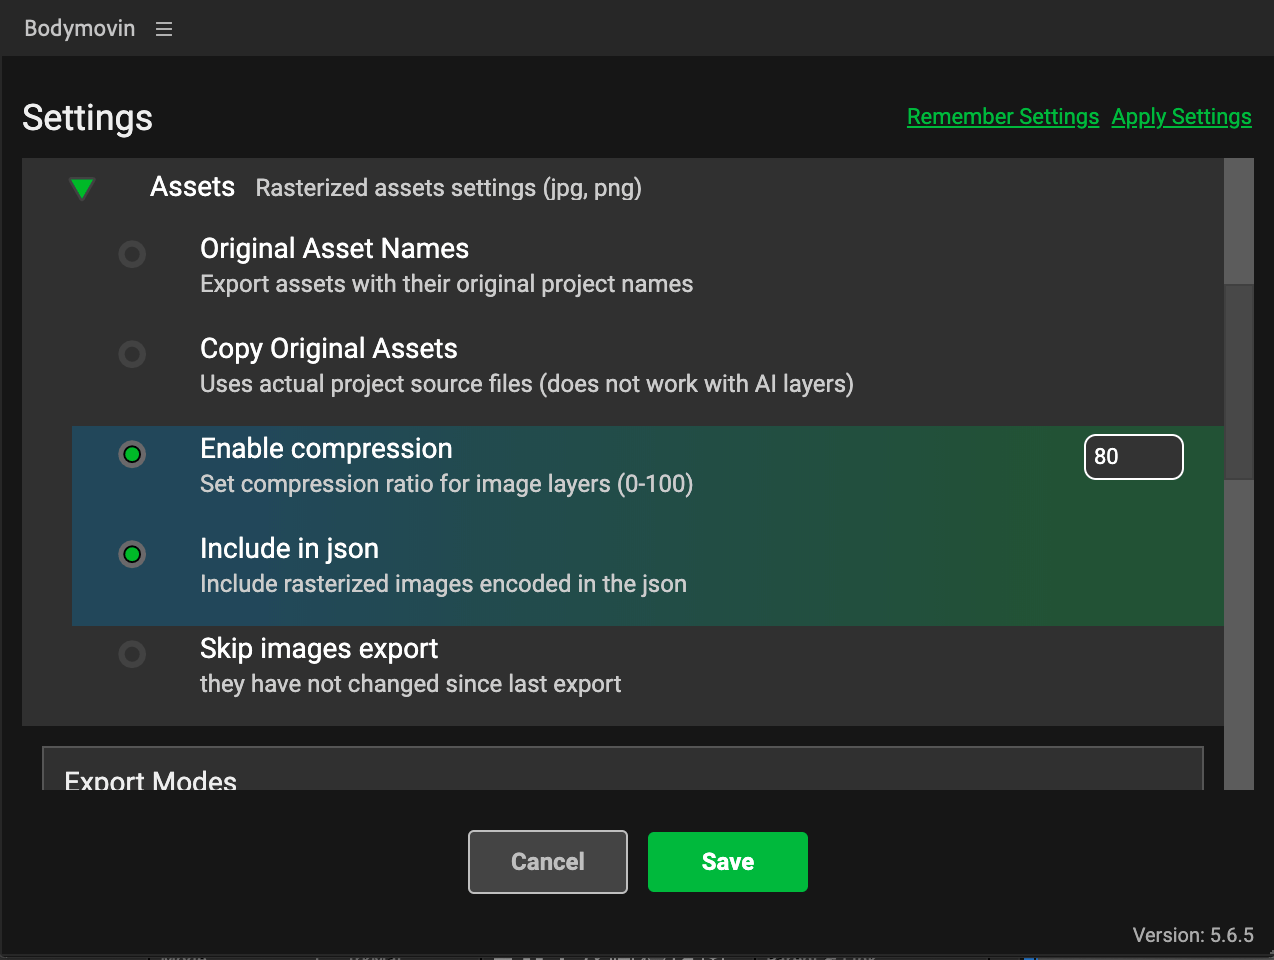
Task: Click the compression ratio field showing 80
Action: pyautogui.click(x=1133, y=457)
